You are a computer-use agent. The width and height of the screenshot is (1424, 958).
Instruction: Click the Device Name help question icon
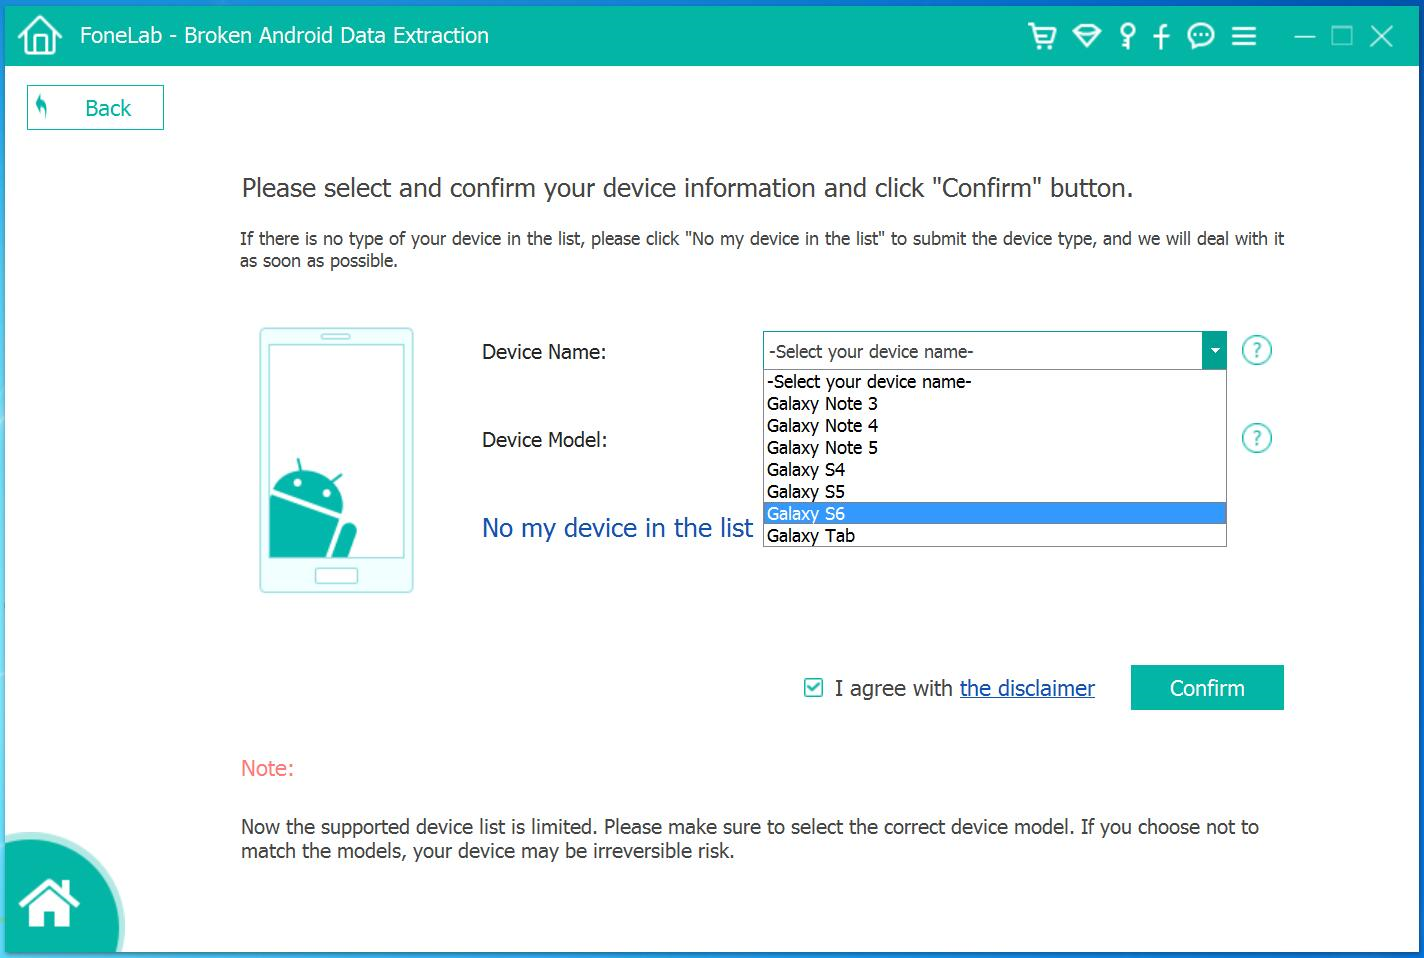click(1256, 351)
